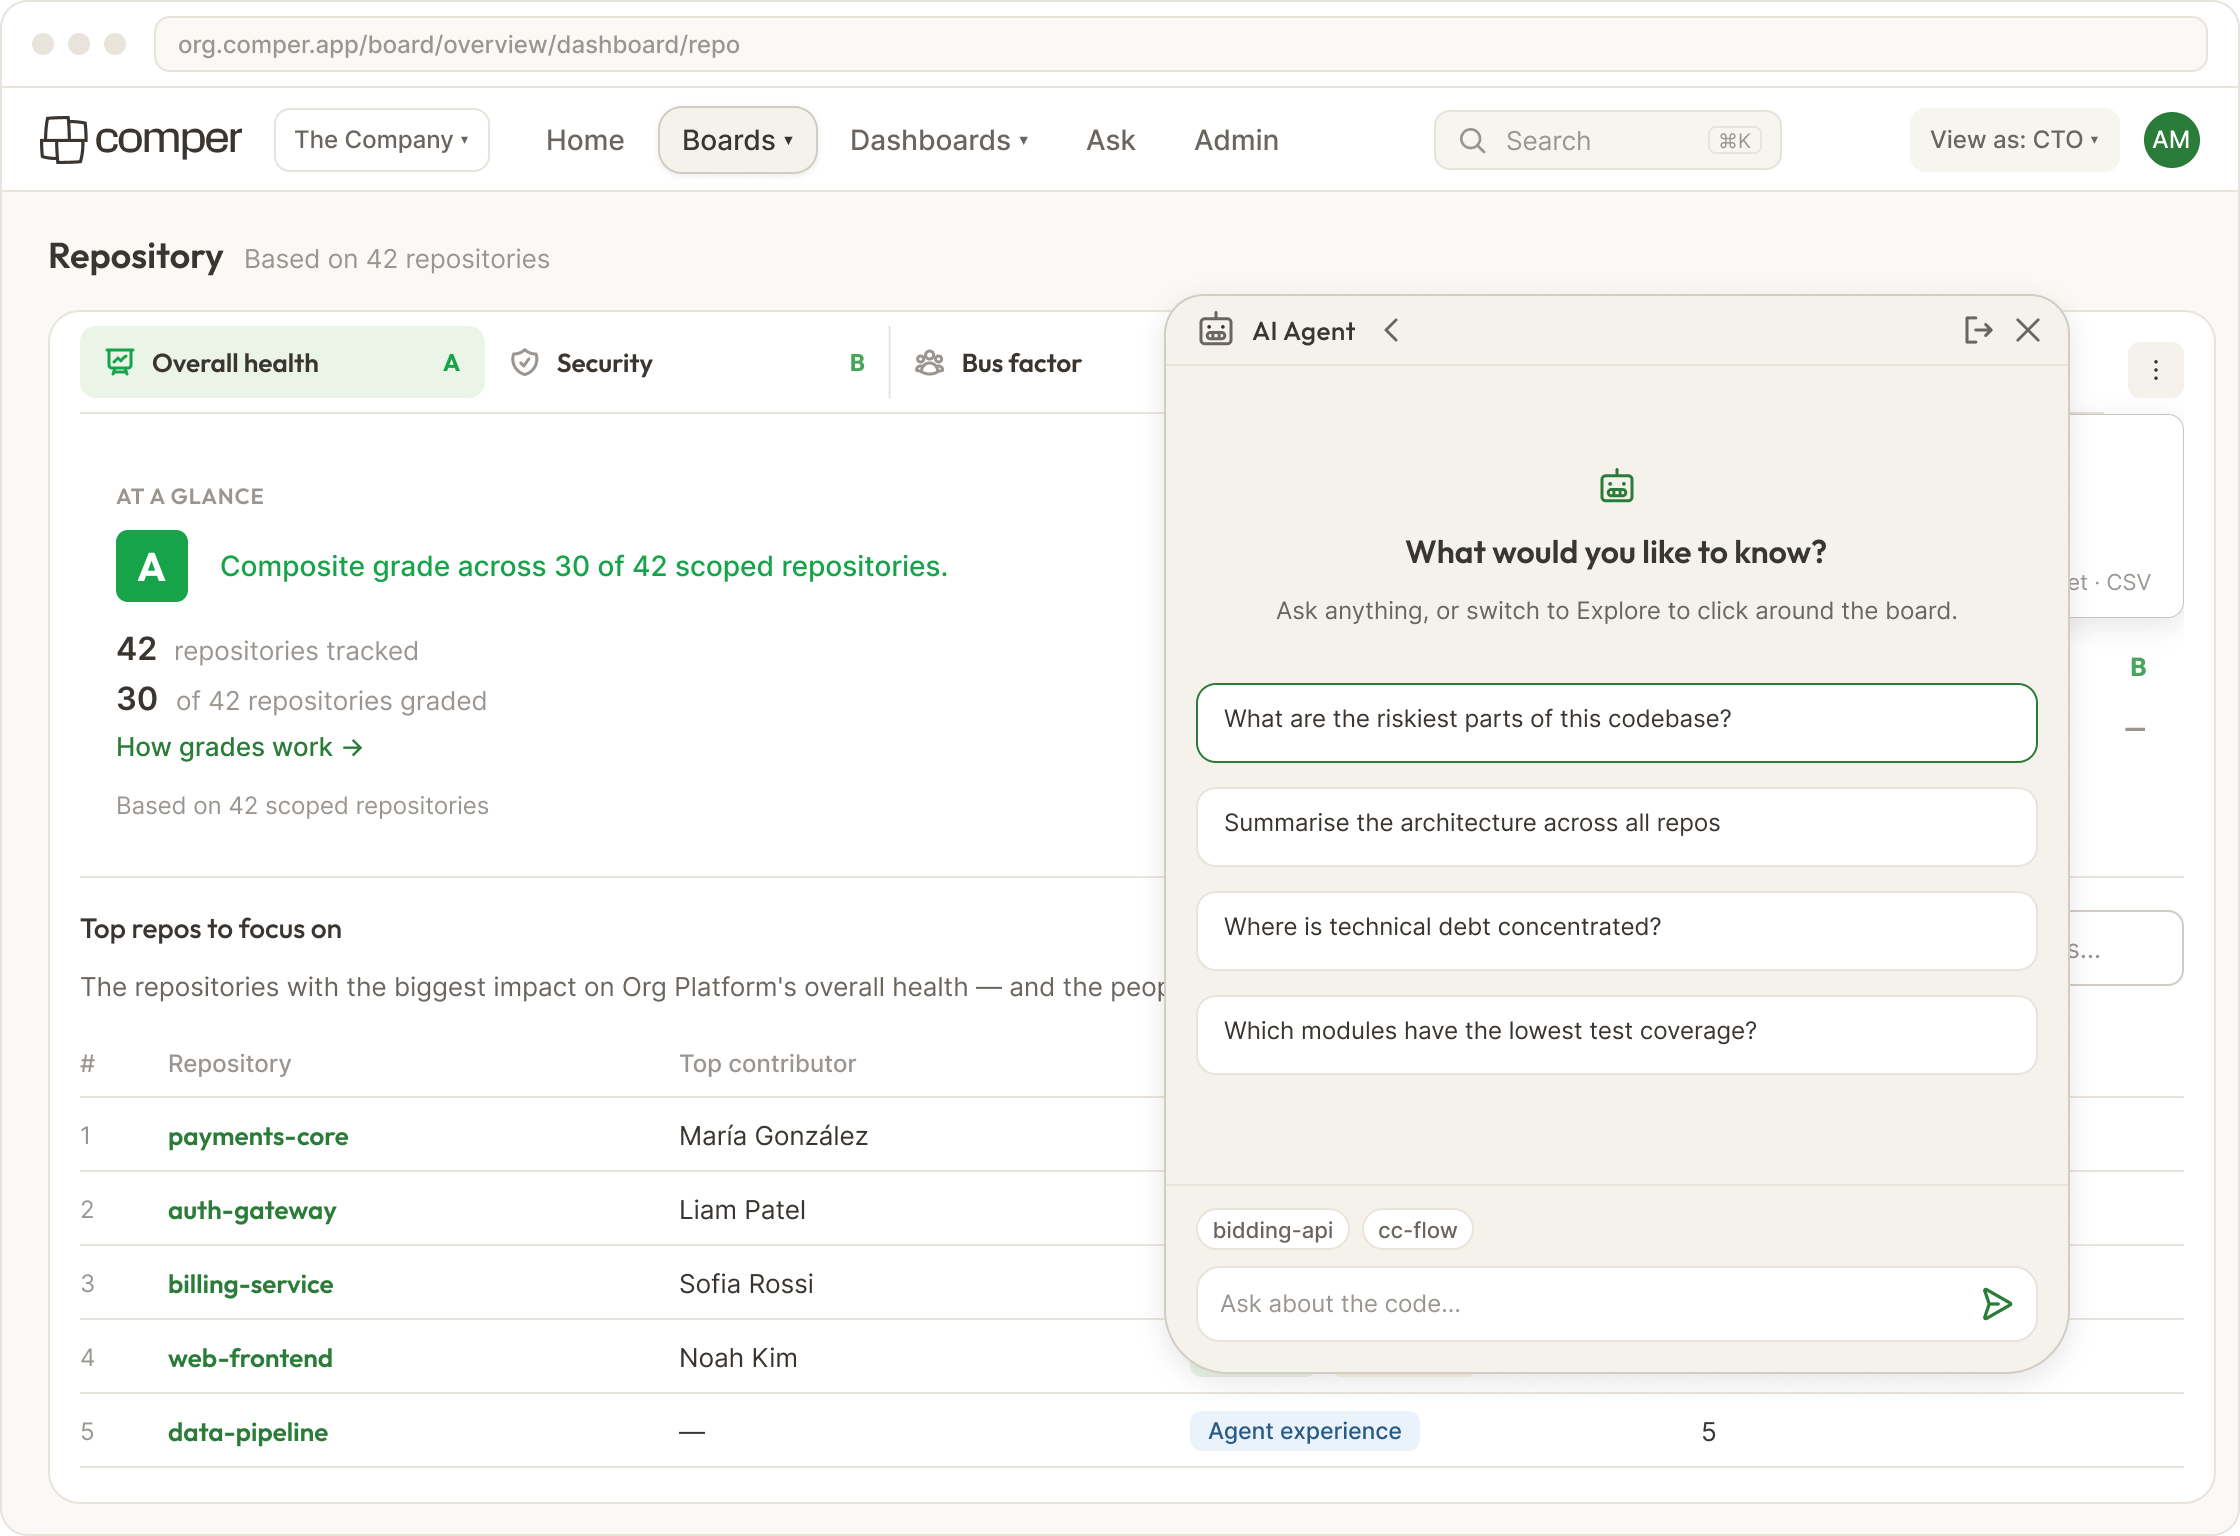Image resolution: width=2240 pixels, height=1536 pixels.
Task: Ask about riskiest parts of the codebase
Action: coord(1617,723)
